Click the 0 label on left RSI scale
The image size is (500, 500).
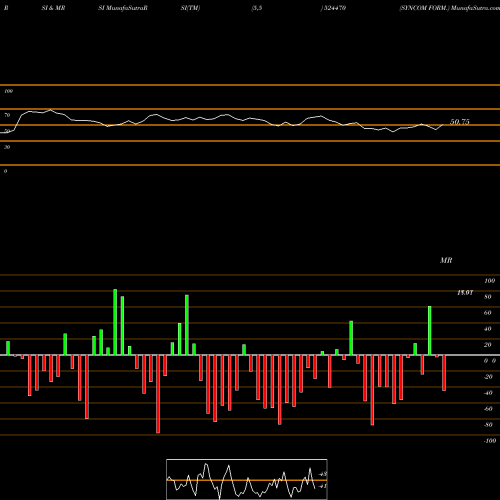[5, 171]
